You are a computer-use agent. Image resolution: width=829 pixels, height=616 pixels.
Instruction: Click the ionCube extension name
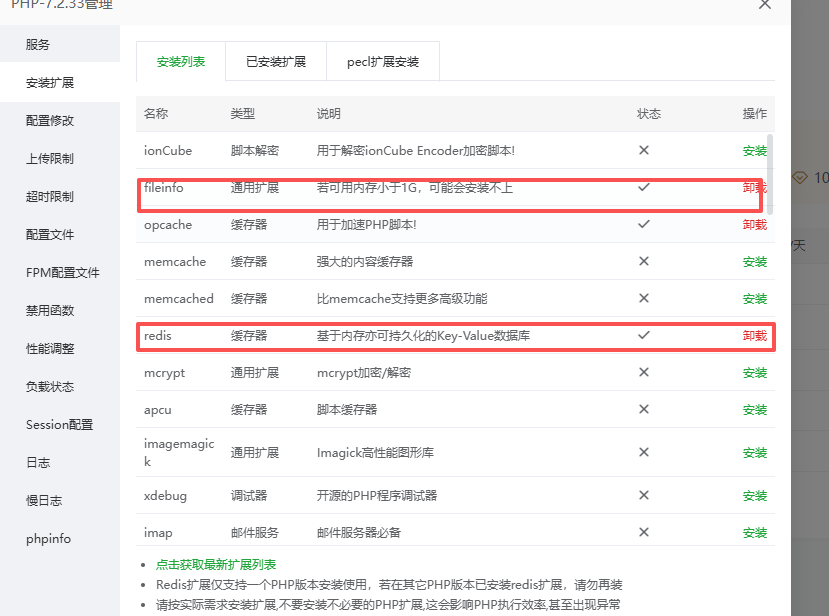coord(168,151)
